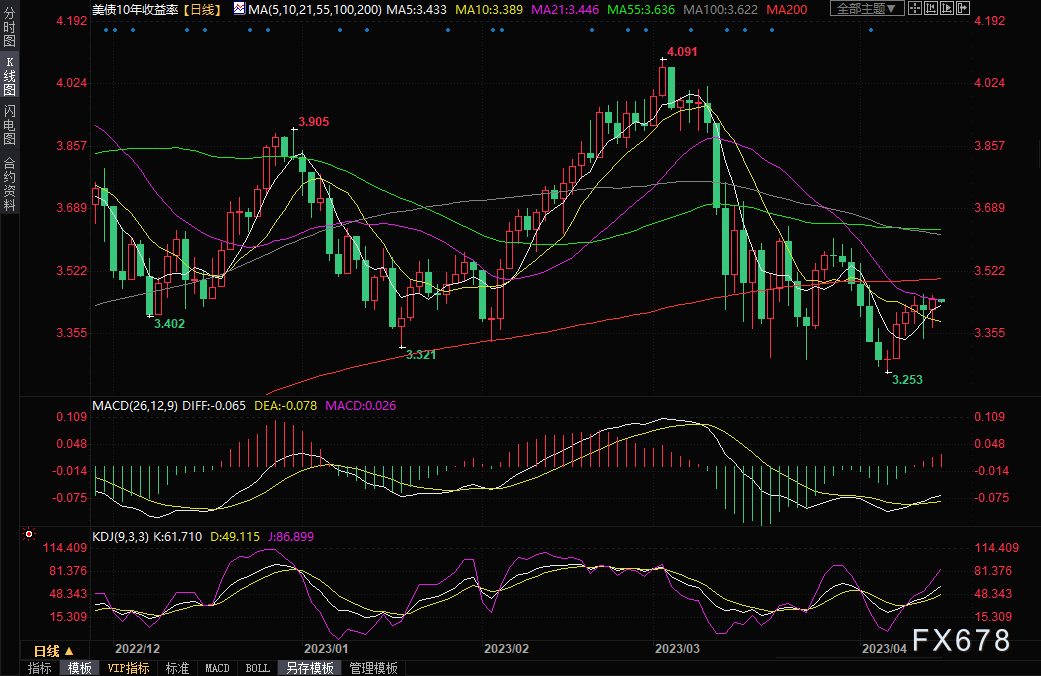Select the K线图 sidebar tab
Viewport: 1041px width, 676px height.
[10, 75]
